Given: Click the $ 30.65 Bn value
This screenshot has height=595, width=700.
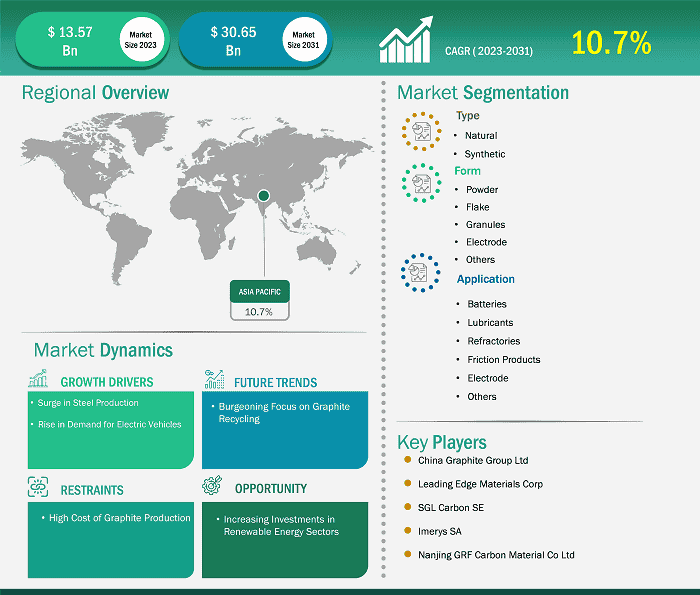Looking at the screenshot, I should click(x=233, y=41).
